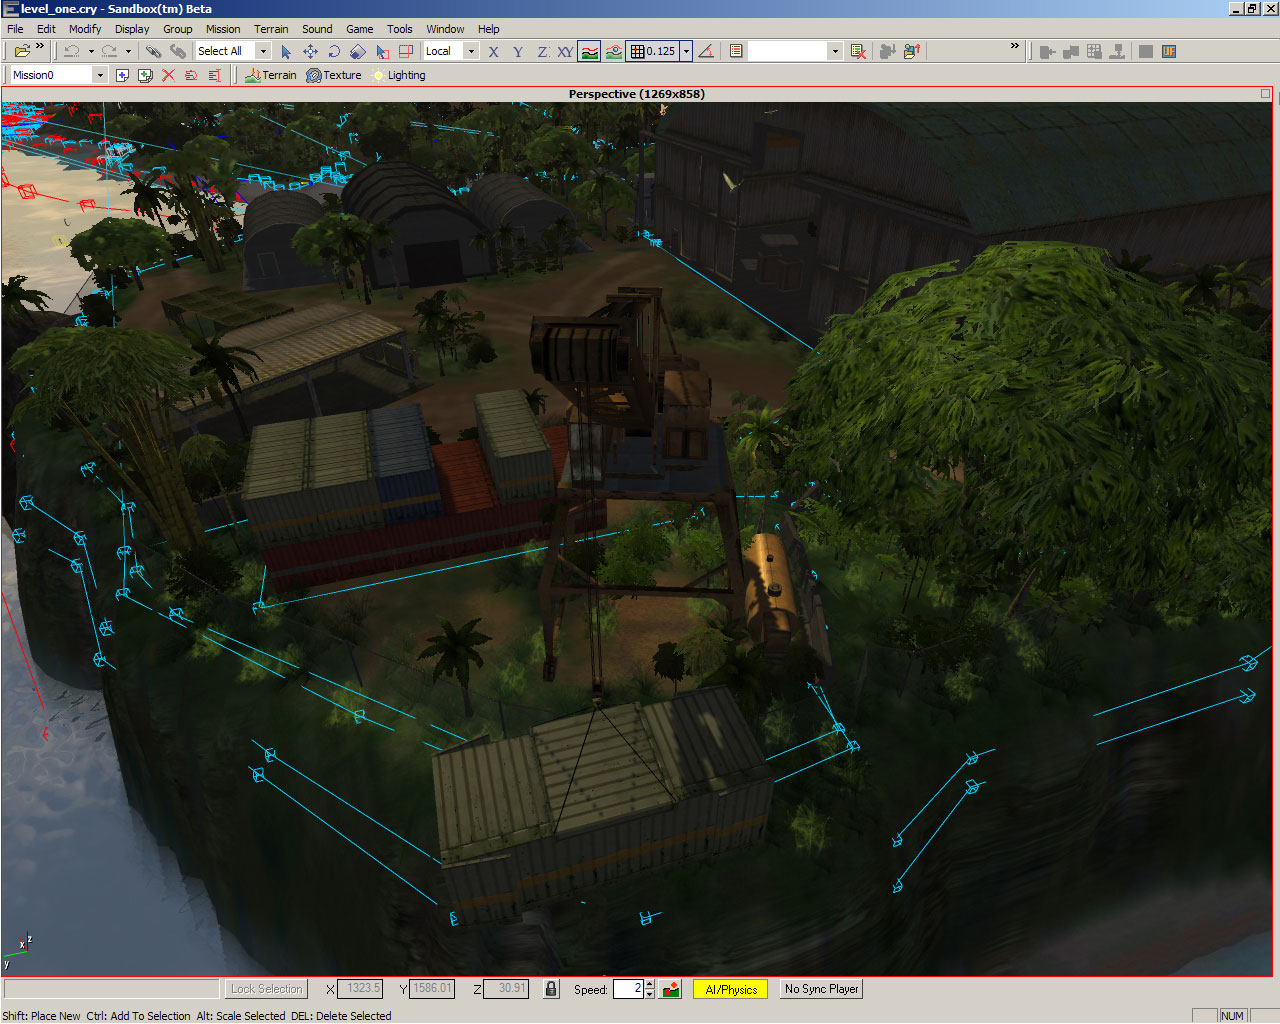Click the load/export objects icon with red arrow

coord(911,51)
